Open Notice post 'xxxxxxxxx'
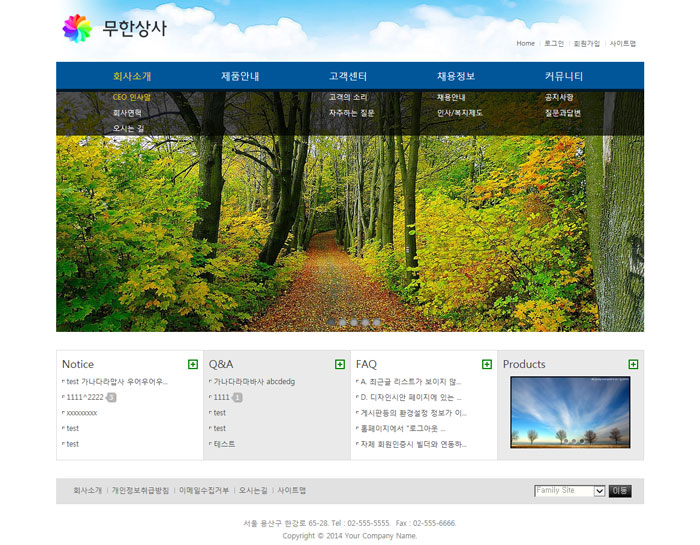The height and width of the screenshot is (545, 700). click(x=82, y=413)
